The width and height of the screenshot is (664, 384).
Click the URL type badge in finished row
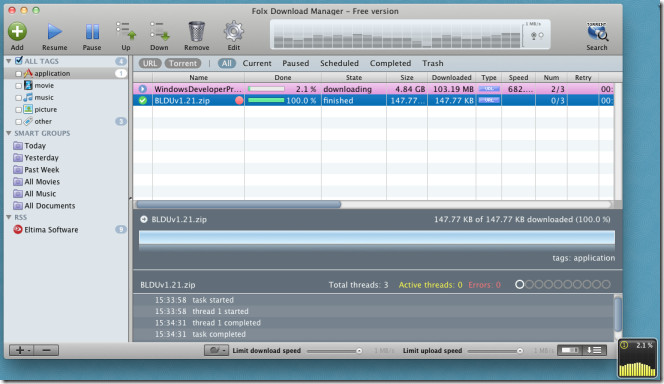click(x=489, y=100)
